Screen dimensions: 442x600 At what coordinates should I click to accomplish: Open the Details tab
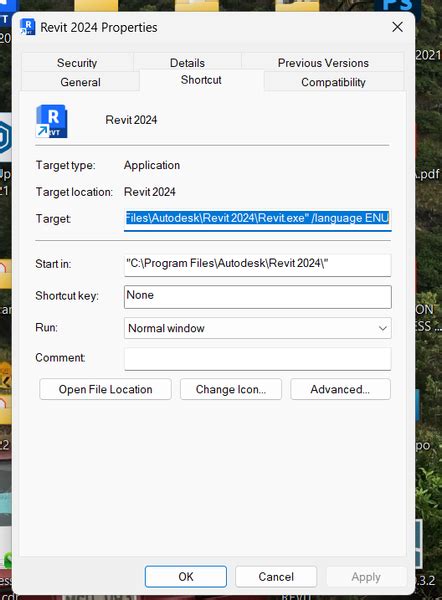(187, 62)
